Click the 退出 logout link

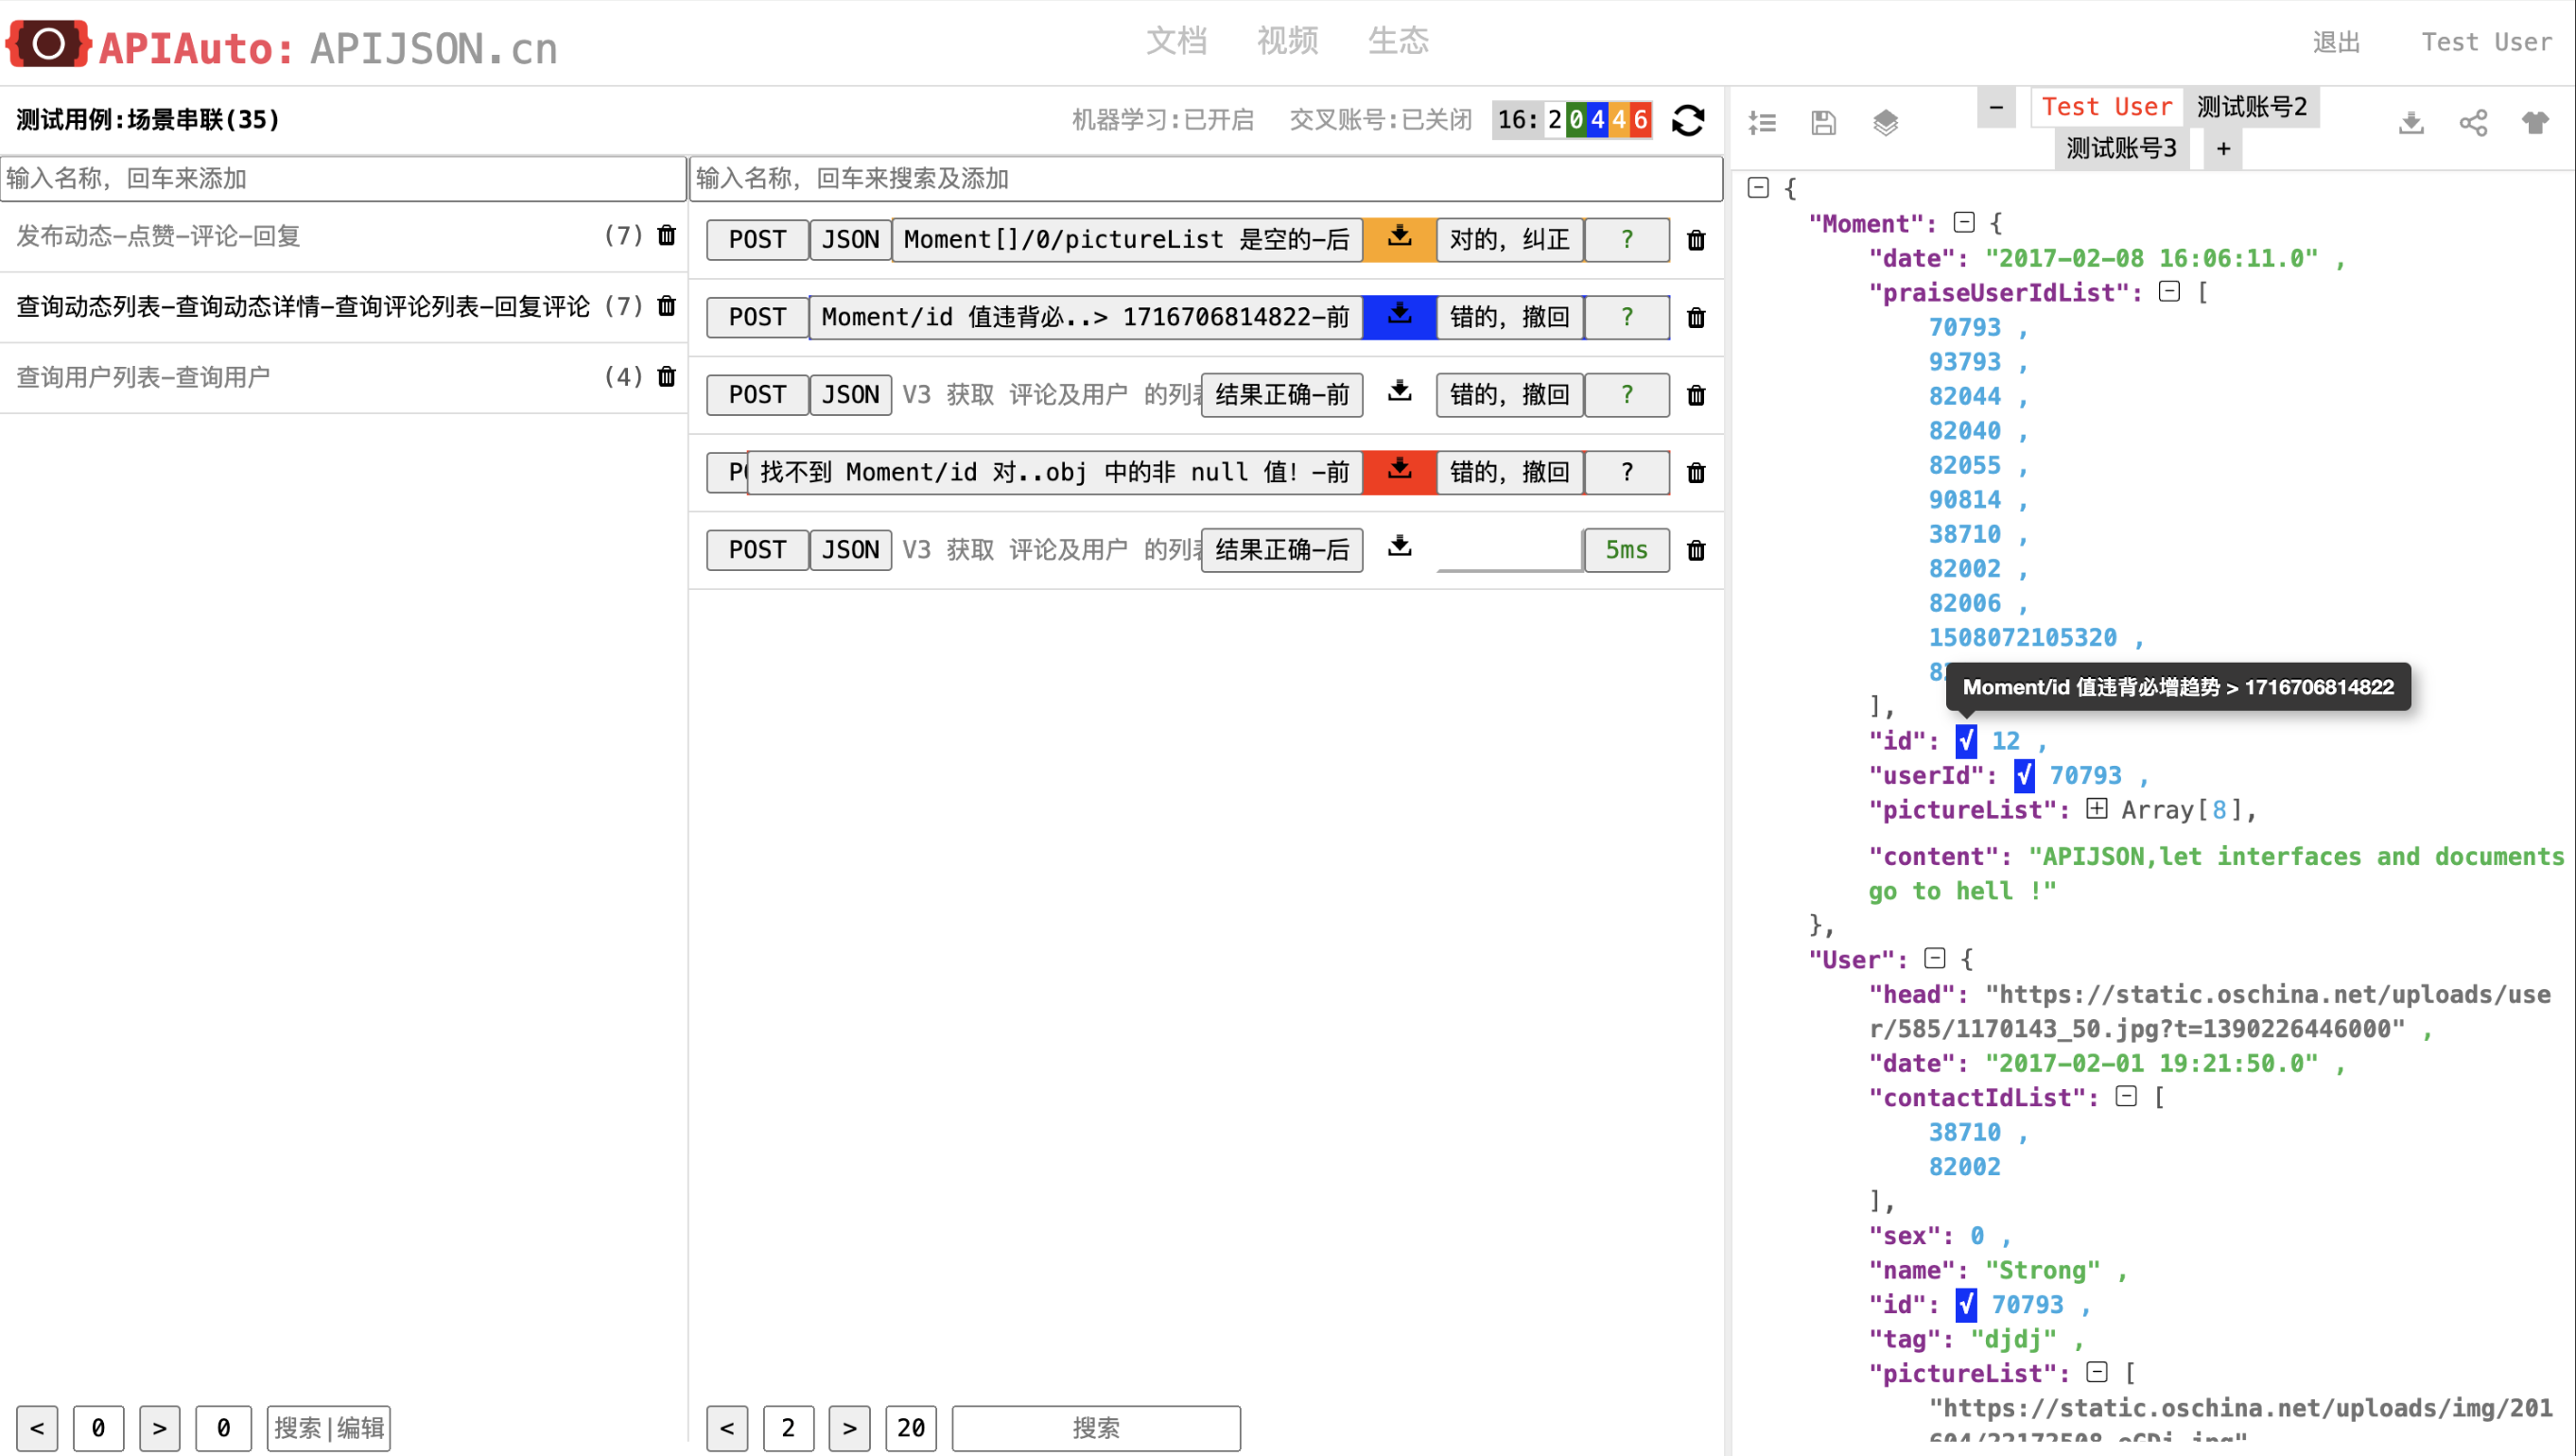pyautogui.click(x=2336, y=42)
